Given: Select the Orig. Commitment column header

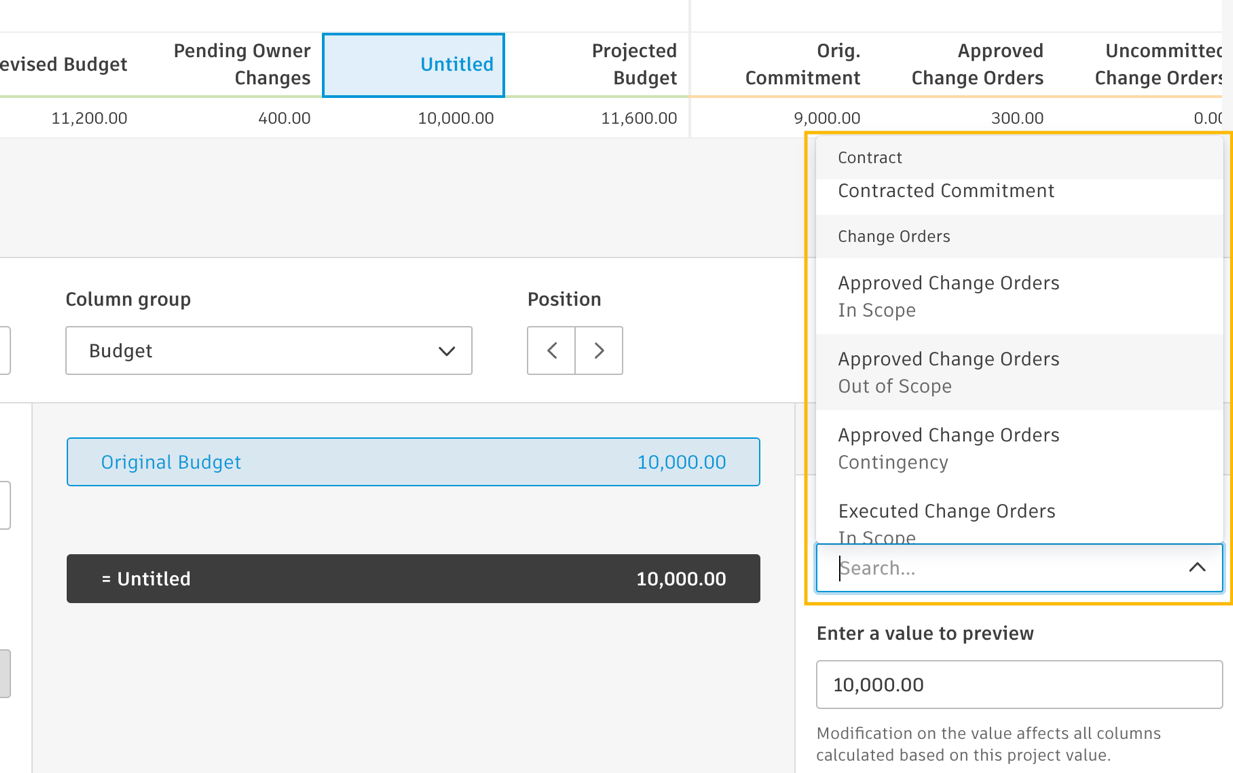Looking at the screenshot, I should tap(802, 64).
